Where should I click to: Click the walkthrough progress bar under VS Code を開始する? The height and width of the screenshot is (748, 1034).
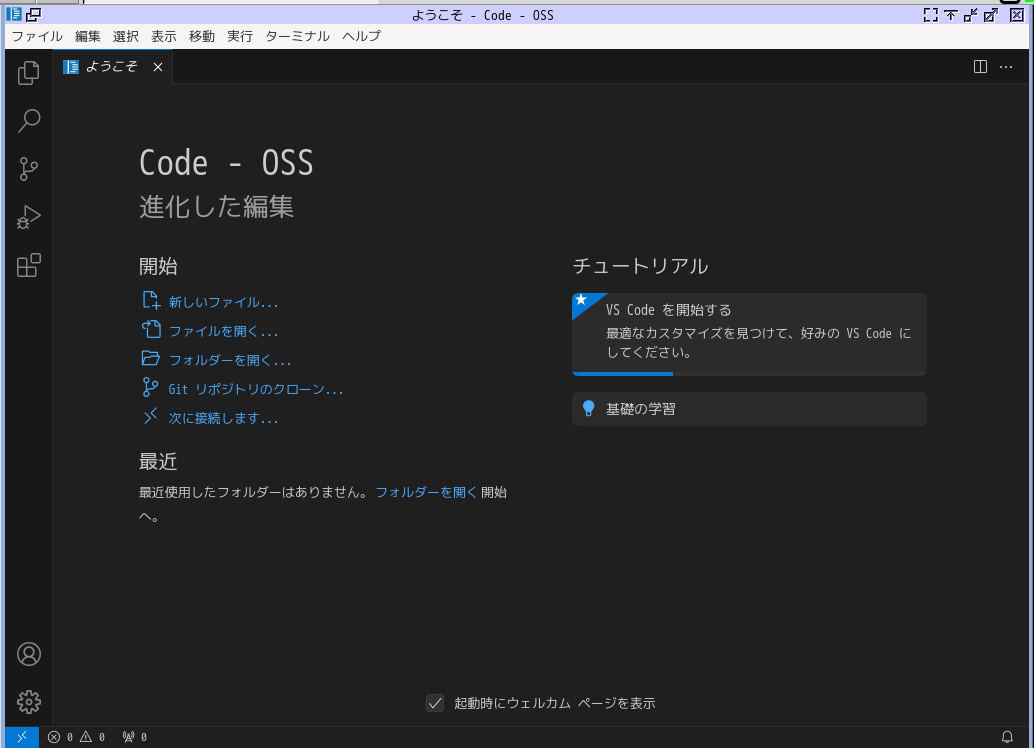click(749, 373)
